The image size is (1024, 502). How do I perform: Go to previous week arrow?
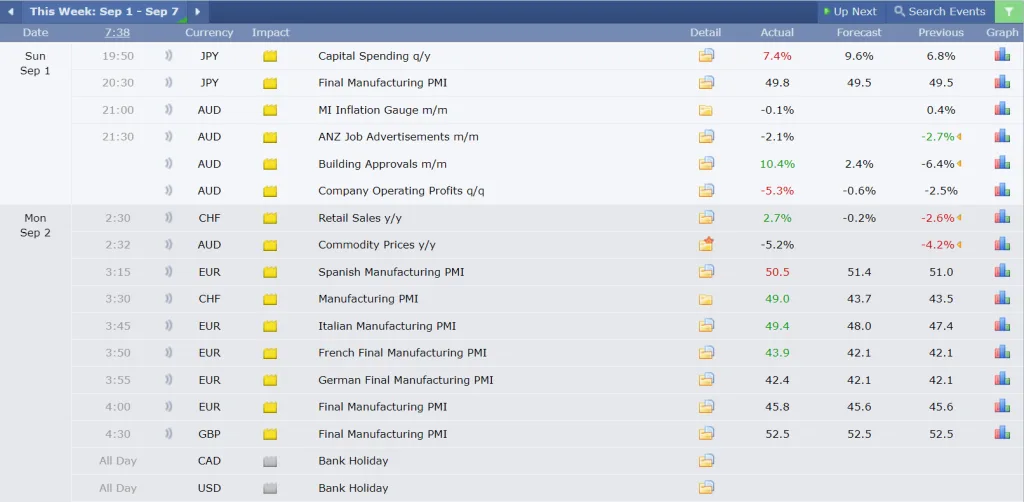[12, 12]
